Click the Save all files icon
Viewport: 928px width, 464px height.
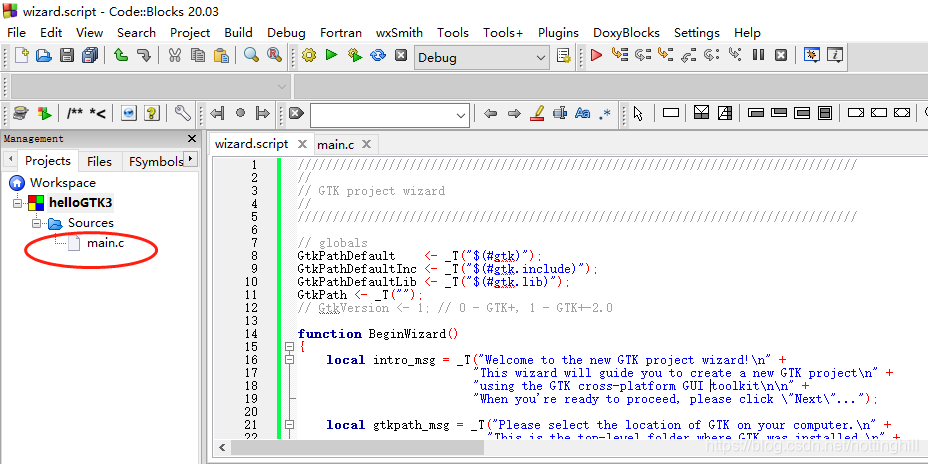coord(90,56)
